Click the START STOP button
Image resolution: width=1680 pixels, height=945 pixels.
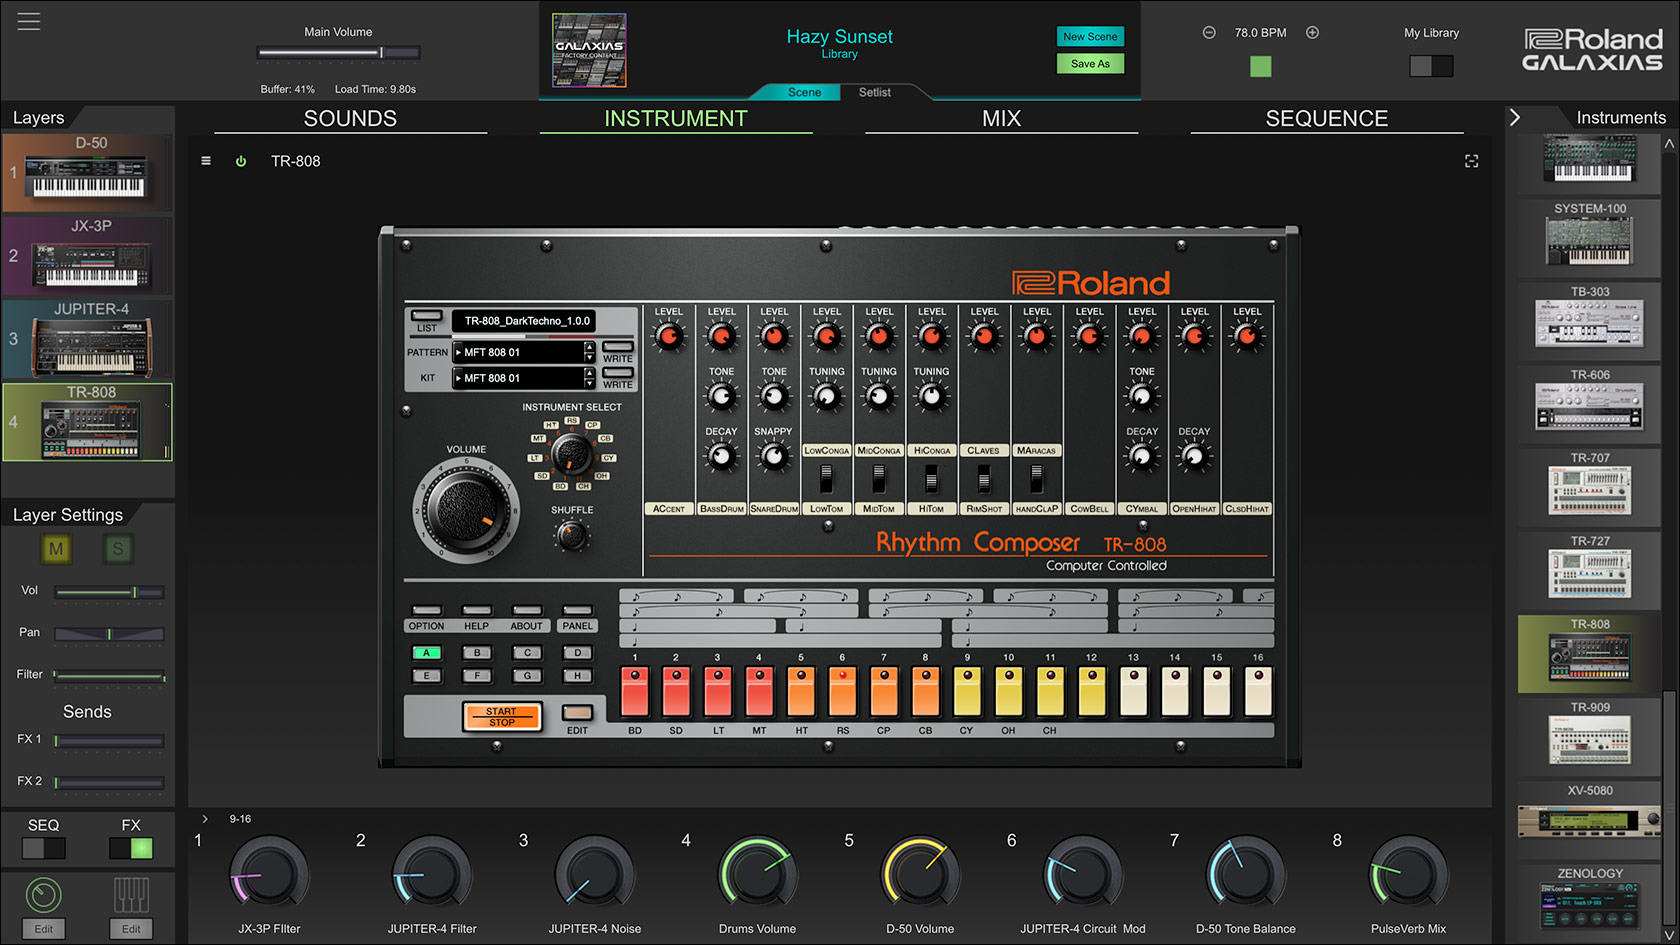click(502, 716)
